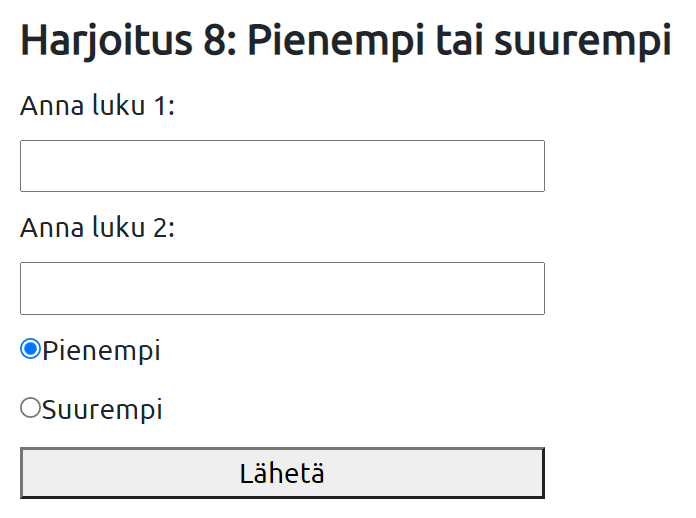Select the Pienempi radio button
This screenshot has height=518, width=696.
[x=30, y=349]
